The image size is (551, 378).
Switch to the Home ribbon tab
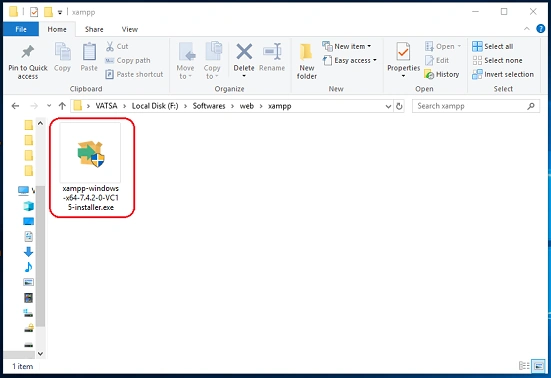(x=57, y=29)
